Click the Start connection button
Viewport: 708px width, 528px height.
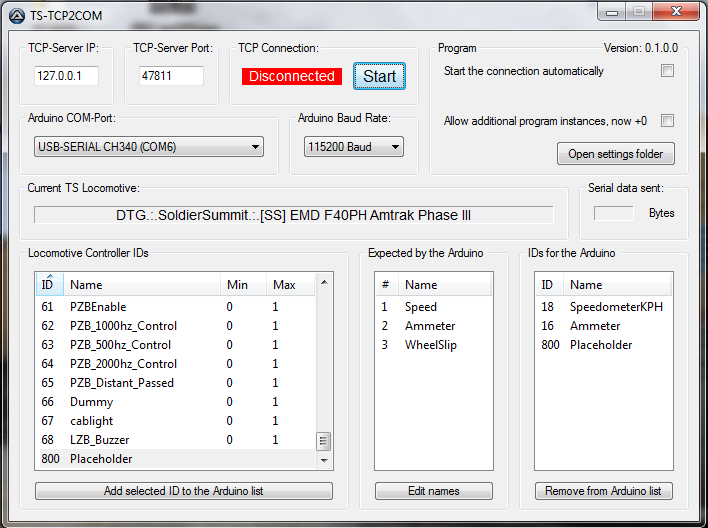[x=379, y=76]
